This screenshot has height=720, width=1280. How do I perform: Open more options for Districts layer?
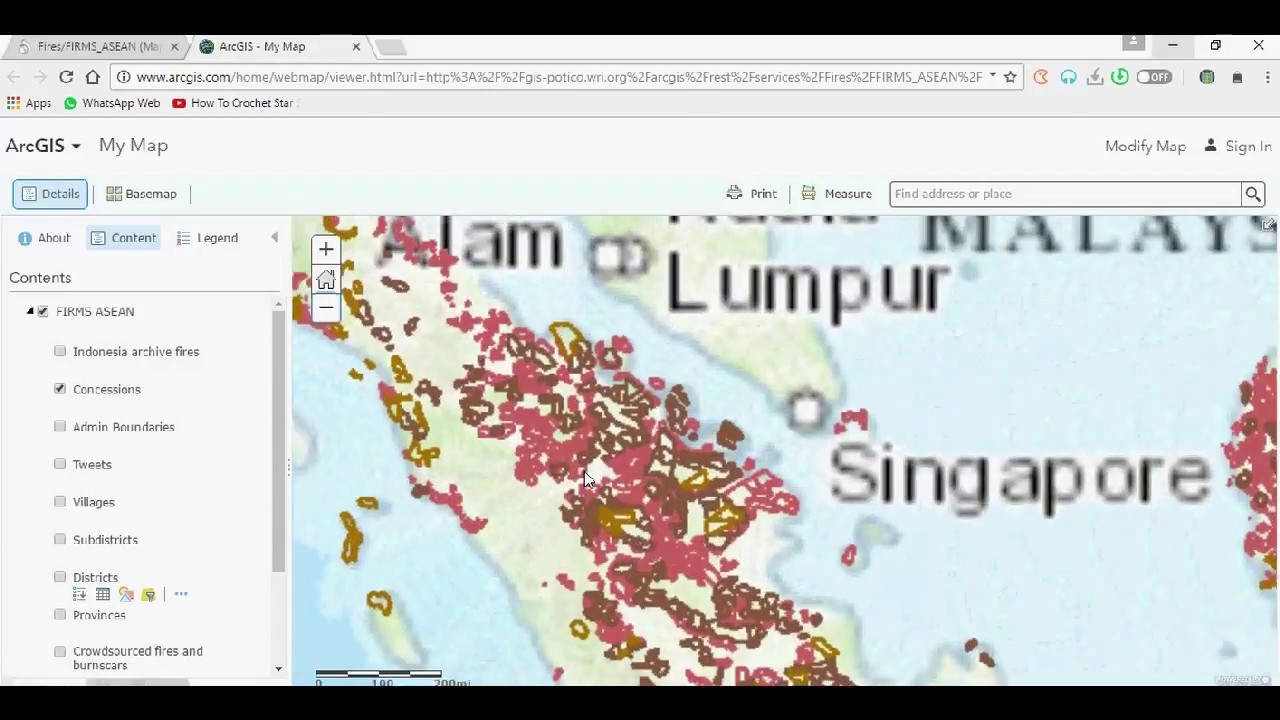[181, 595]
